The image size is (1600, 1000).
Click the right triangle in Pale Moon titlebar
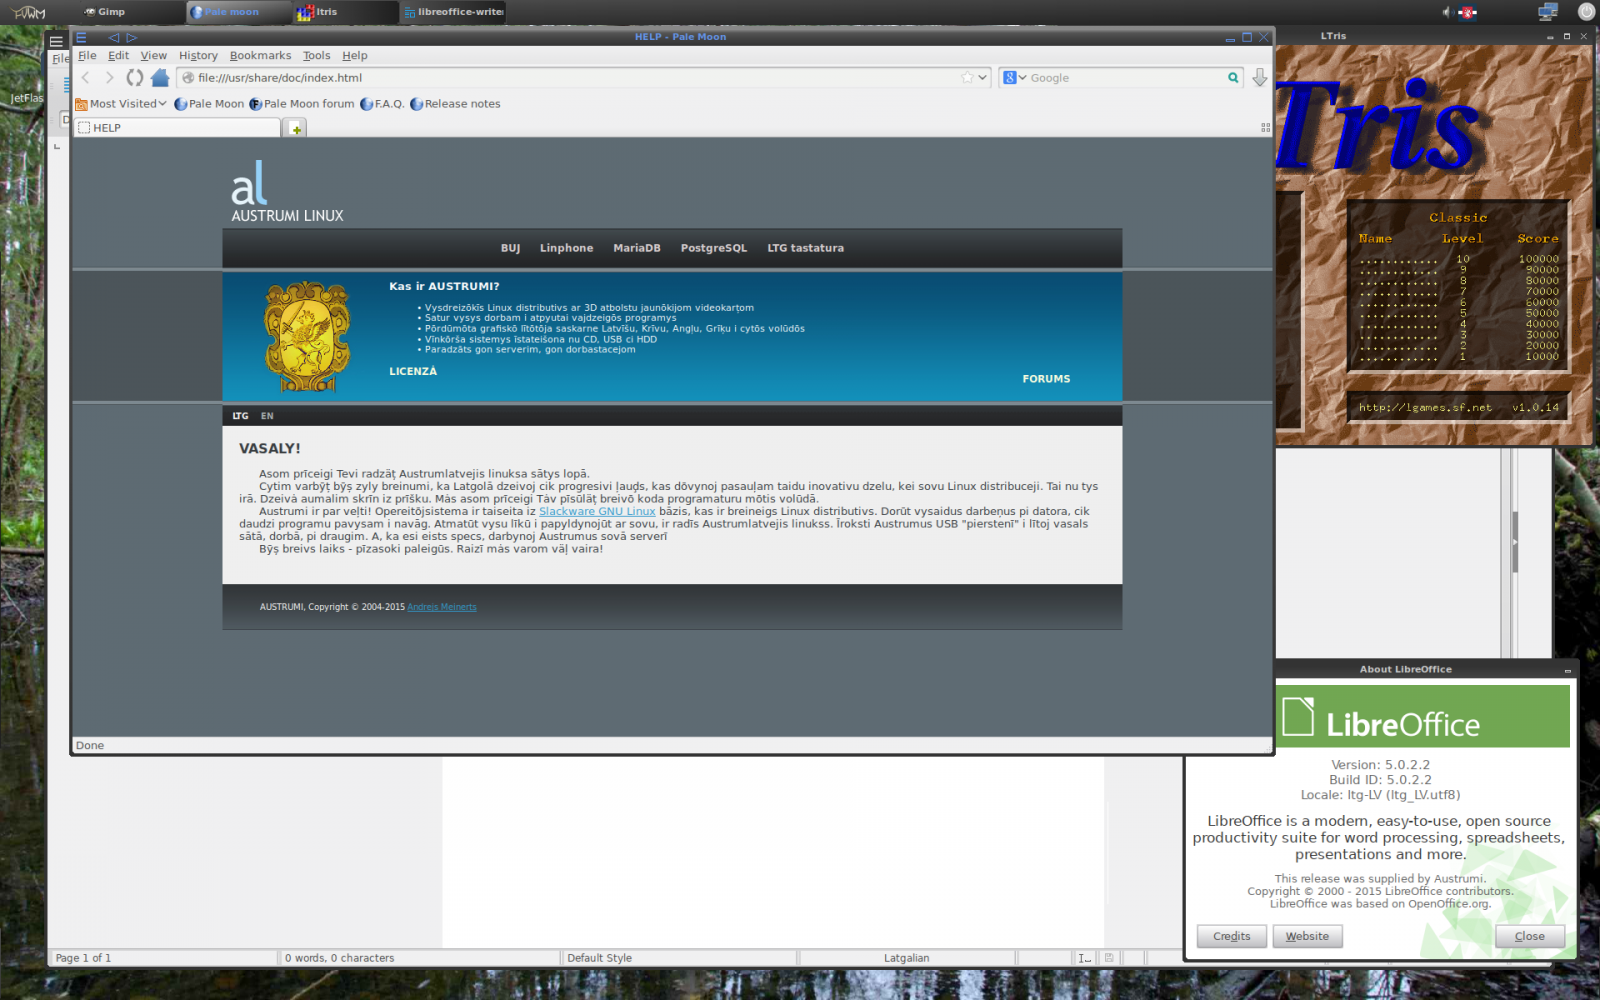[x=131, y=37]
